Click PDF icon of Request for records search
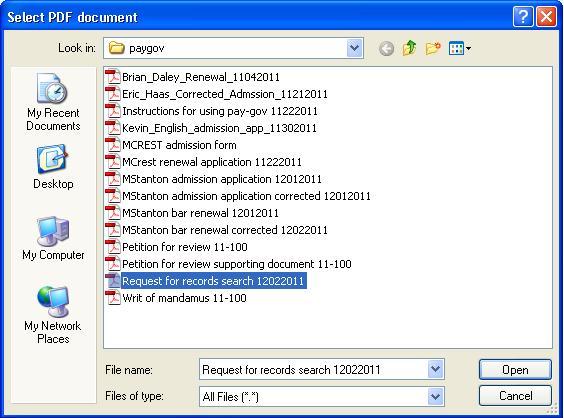This screenshot has width=564, height=418. tap(113, 281)
